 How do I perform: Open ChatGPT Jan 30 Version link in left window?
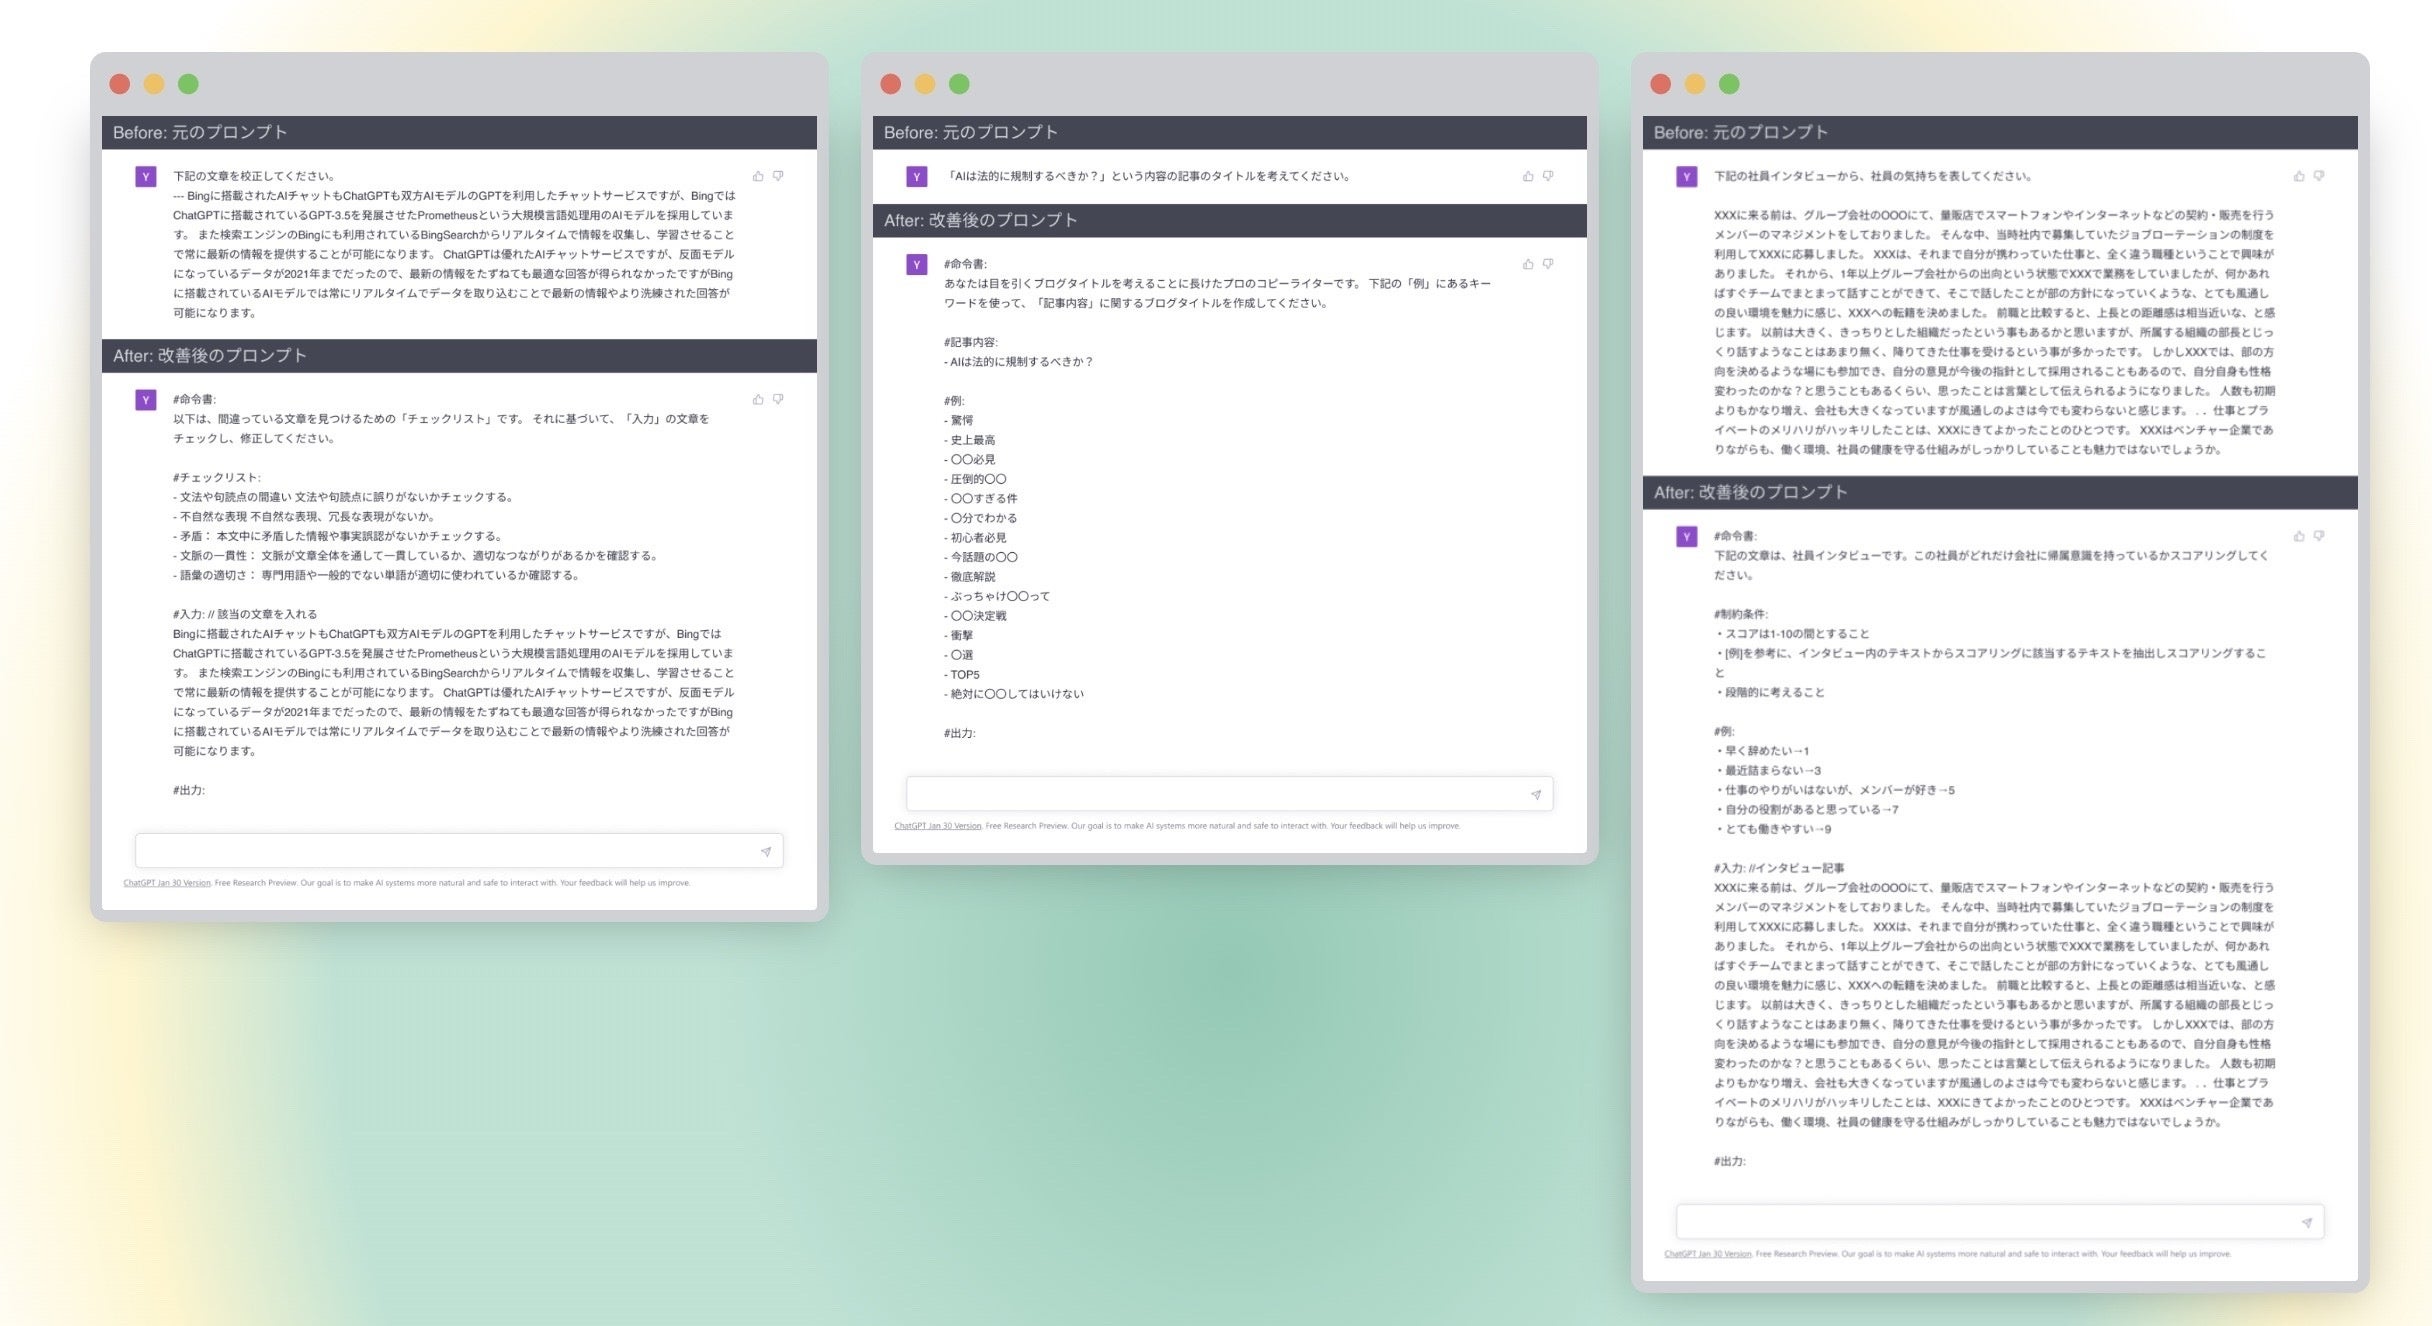tap(167, 883)
